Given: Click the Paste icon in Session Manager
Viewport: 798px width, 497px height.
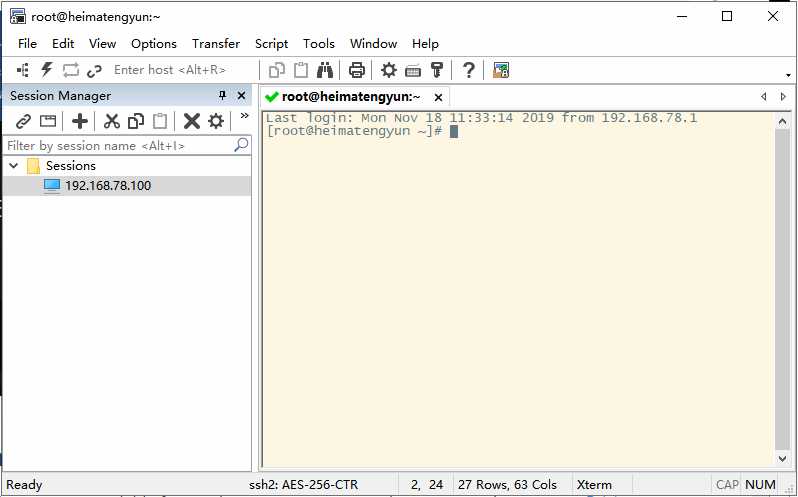Looking at the screenshot, I should 160,121.
